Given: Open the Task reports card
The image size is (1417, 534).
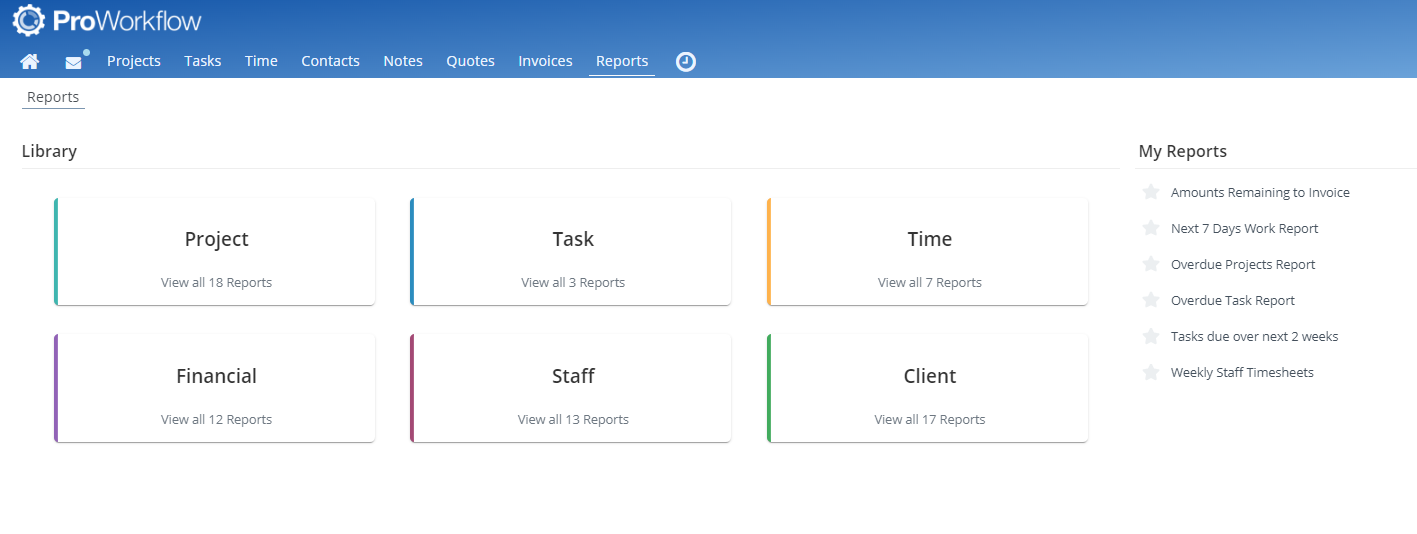Looking at the screenshot, I should pos(571,252).
